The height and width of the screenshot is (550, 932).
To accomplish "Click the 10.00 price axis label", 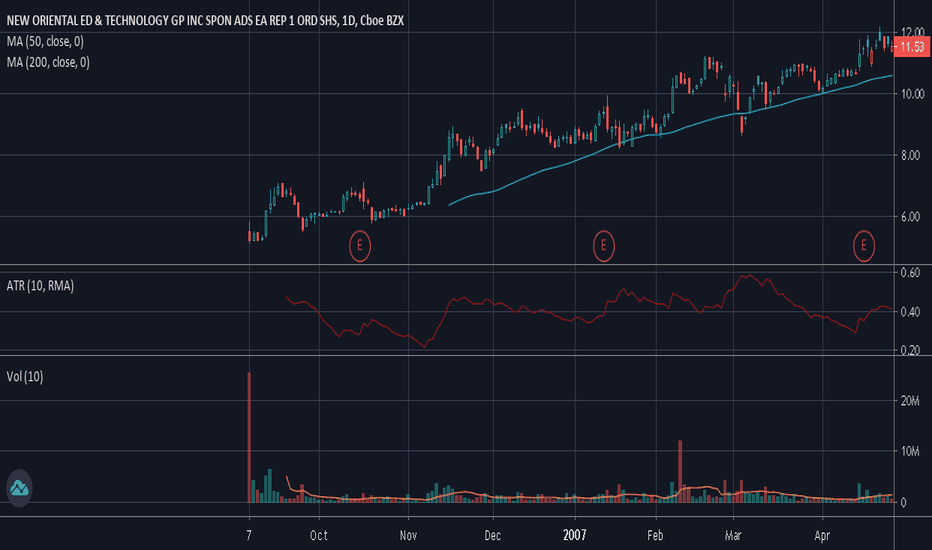I will click(x=912, y=94).
